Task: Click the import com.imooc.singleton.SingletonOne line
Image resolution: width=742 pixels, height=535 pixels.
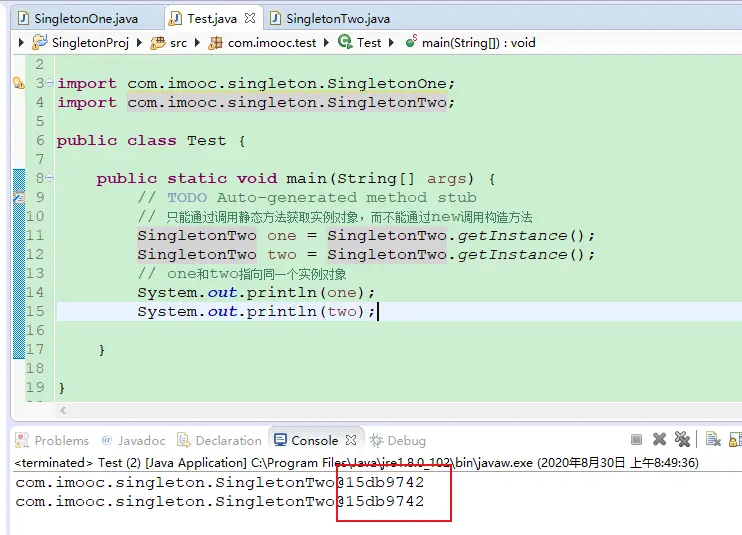Action: point(256,83)
